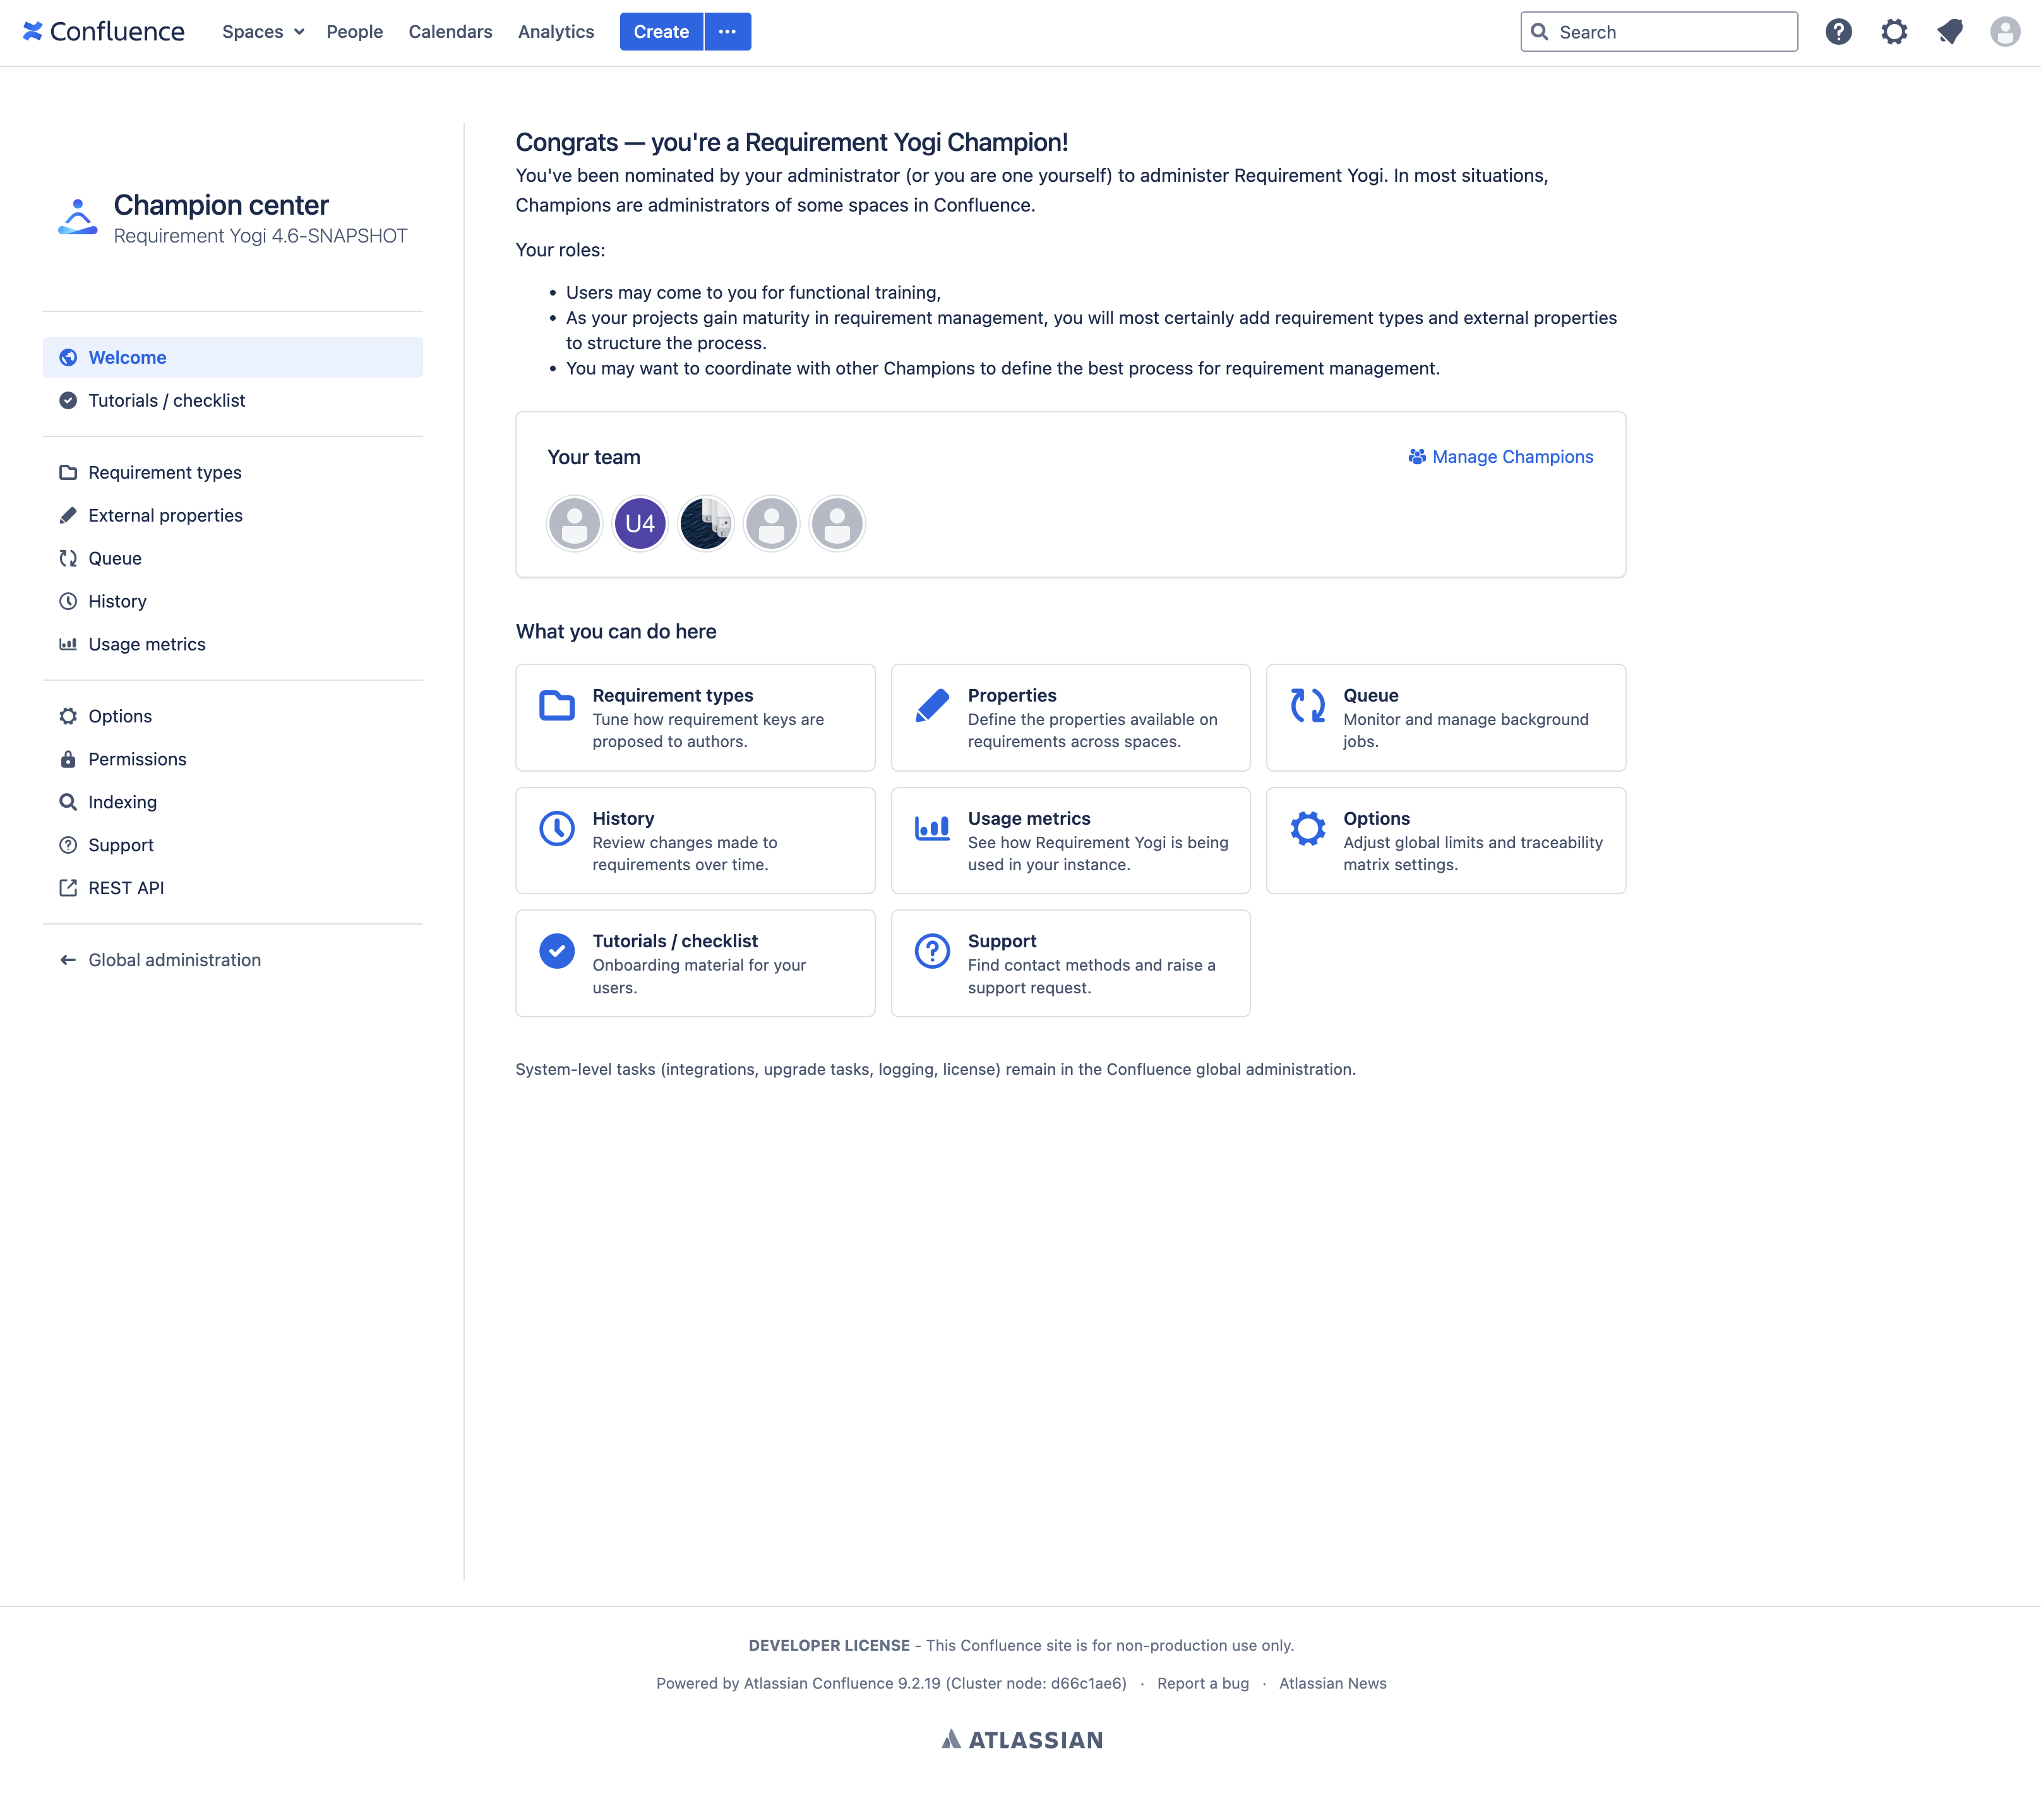Open the administration gear icon in header
Viewport: 2041px width, 1820px height.
[1894, 32]
